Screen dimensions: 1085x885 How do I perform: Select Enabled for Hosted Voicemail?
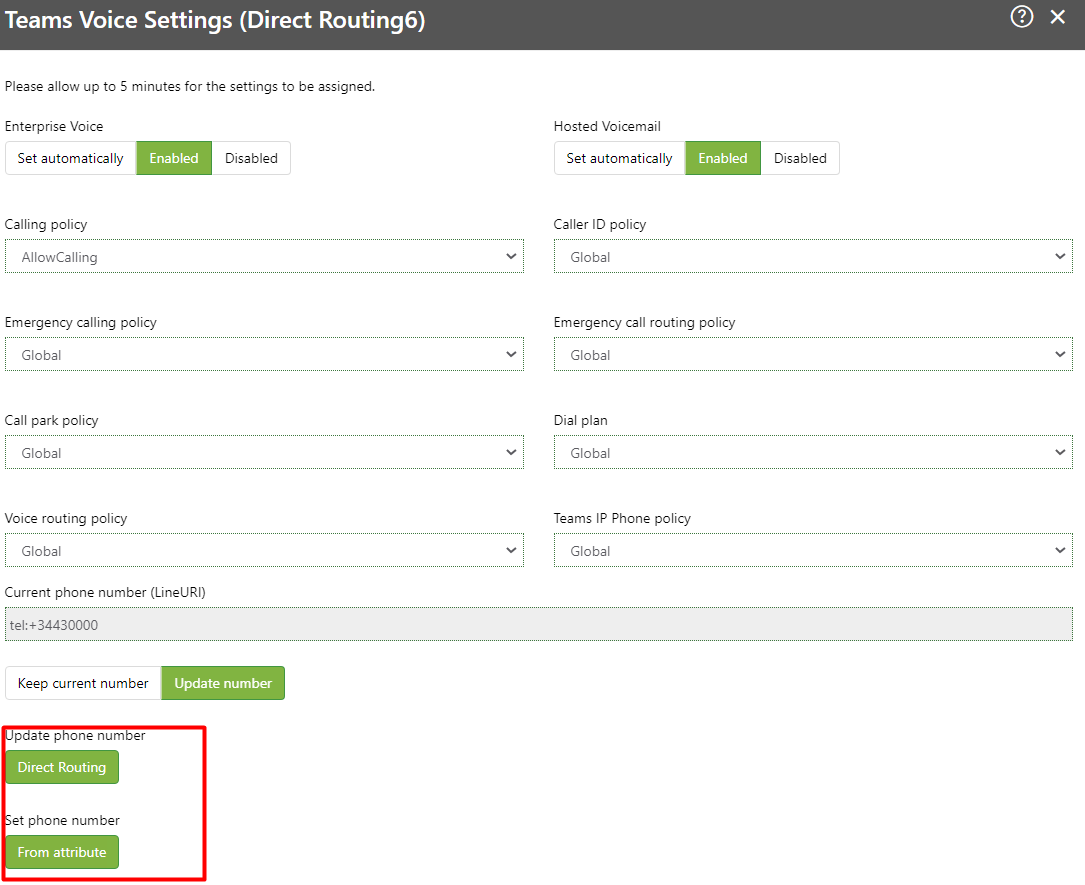coord(722,158)
